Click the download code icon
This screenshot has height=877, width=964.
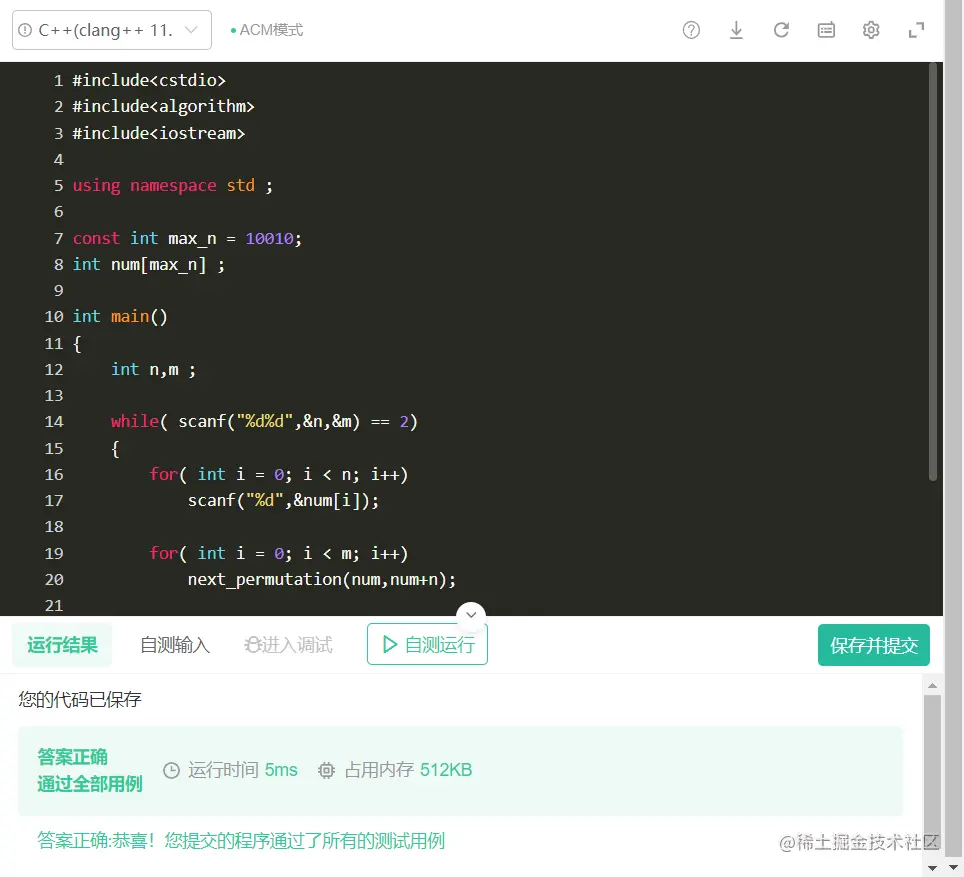pyautogui.click(x=736, y=30)
